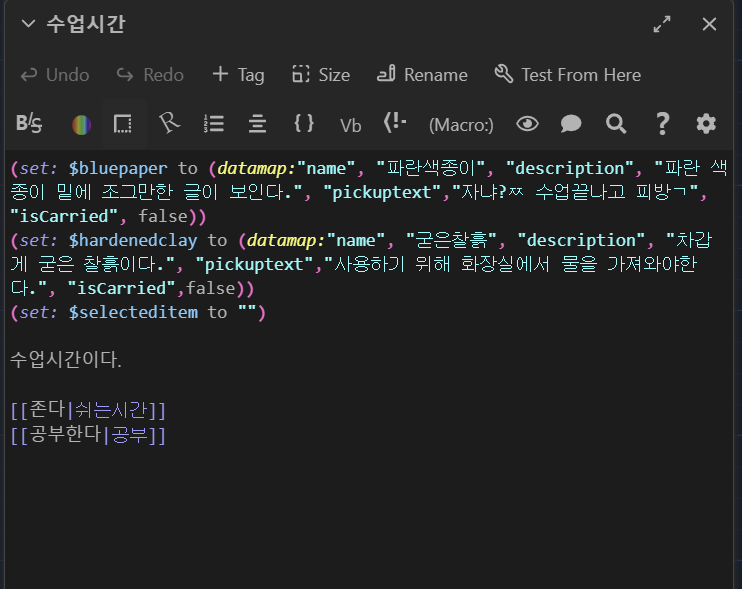
Task: Insert curly braces collapse whitespace markup
Action: [304, 123]
